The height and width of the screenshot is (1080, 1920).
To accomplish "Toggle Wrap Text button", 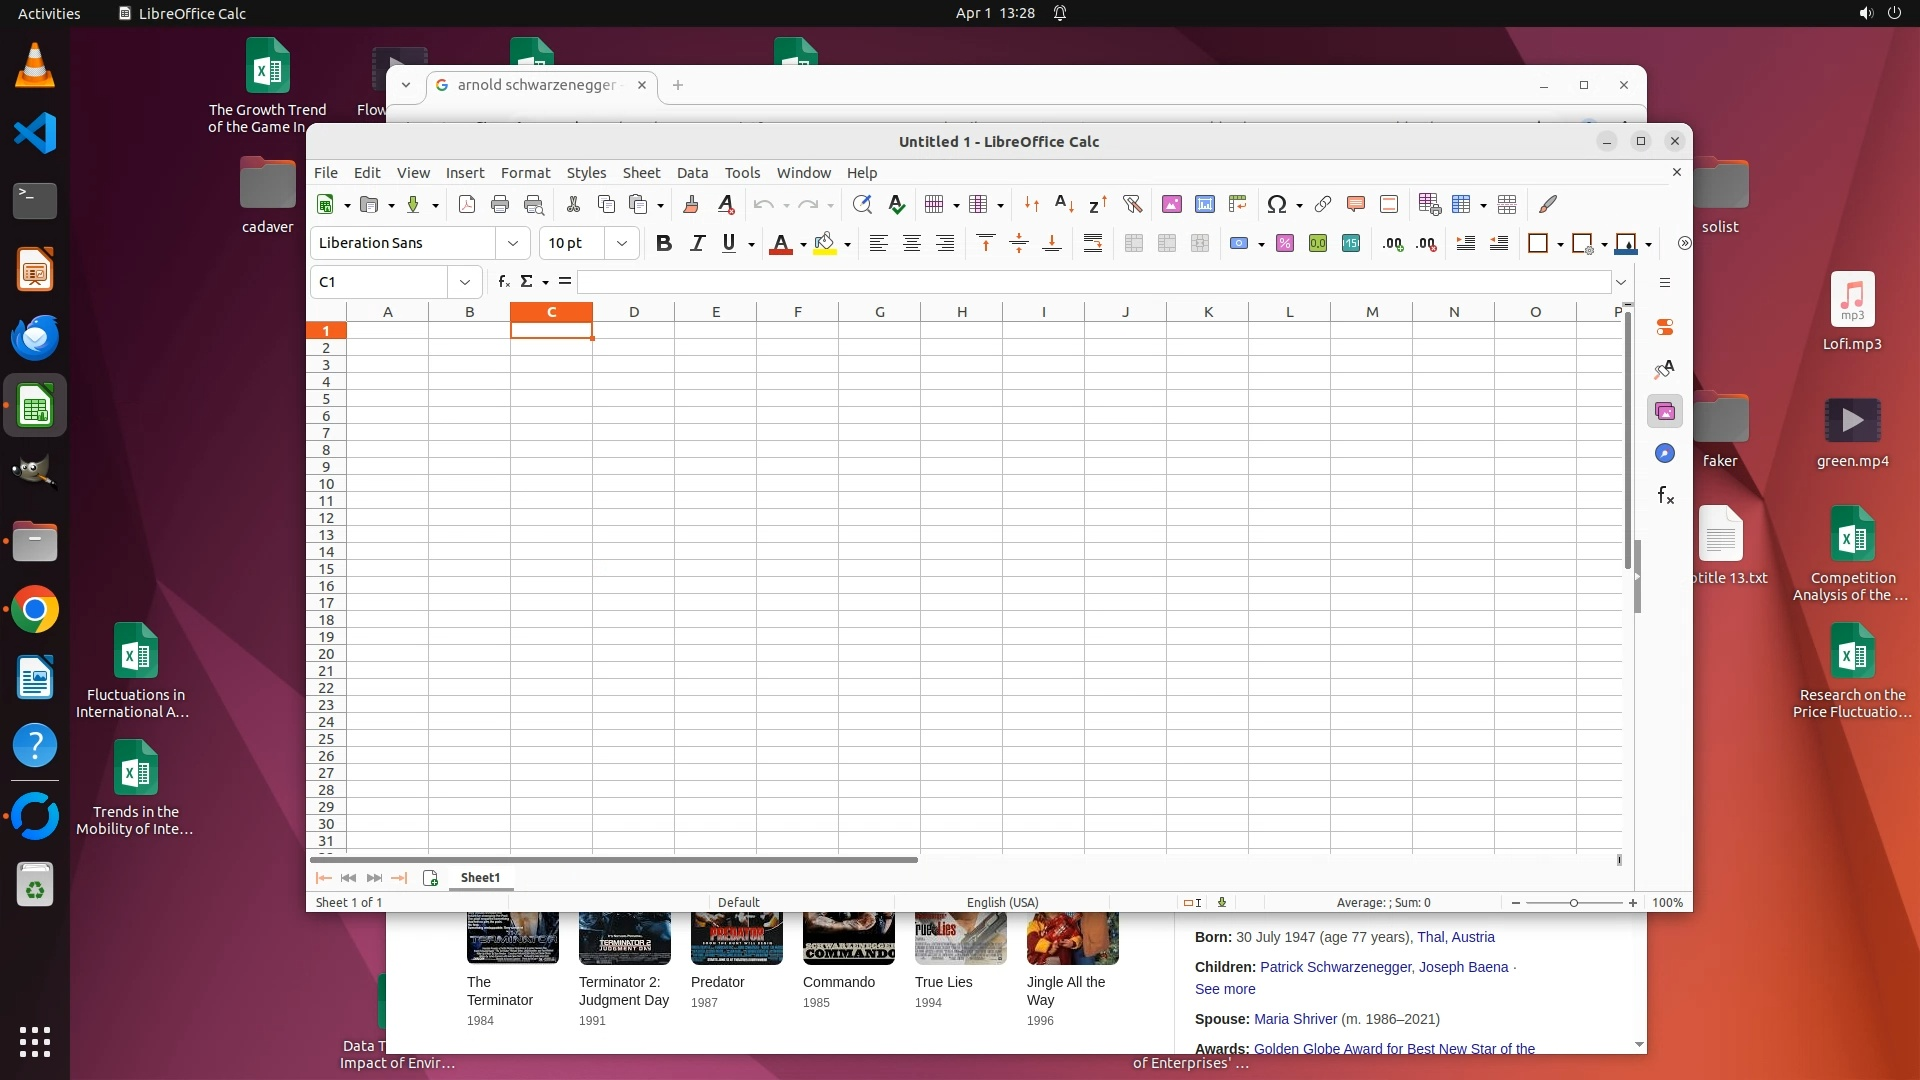I will [1093, 243].
